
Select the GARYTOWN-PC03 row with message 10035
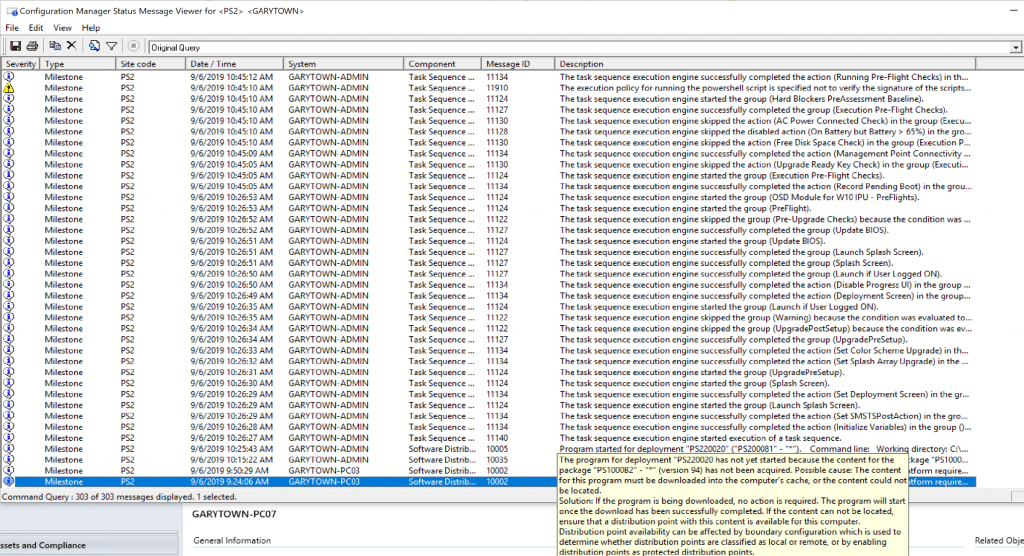300,460
